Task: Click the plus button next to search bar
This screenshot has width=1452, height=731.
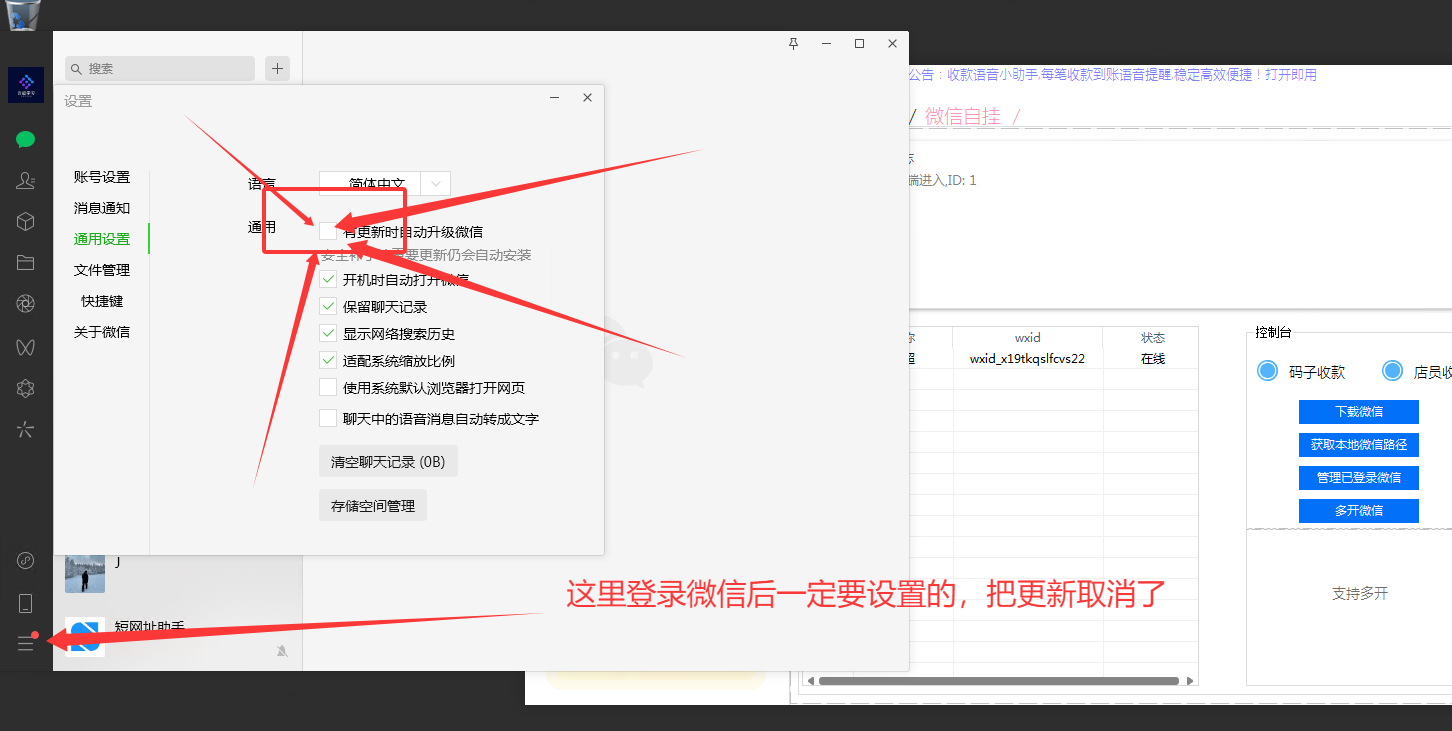Action: (x=277, y=68)
